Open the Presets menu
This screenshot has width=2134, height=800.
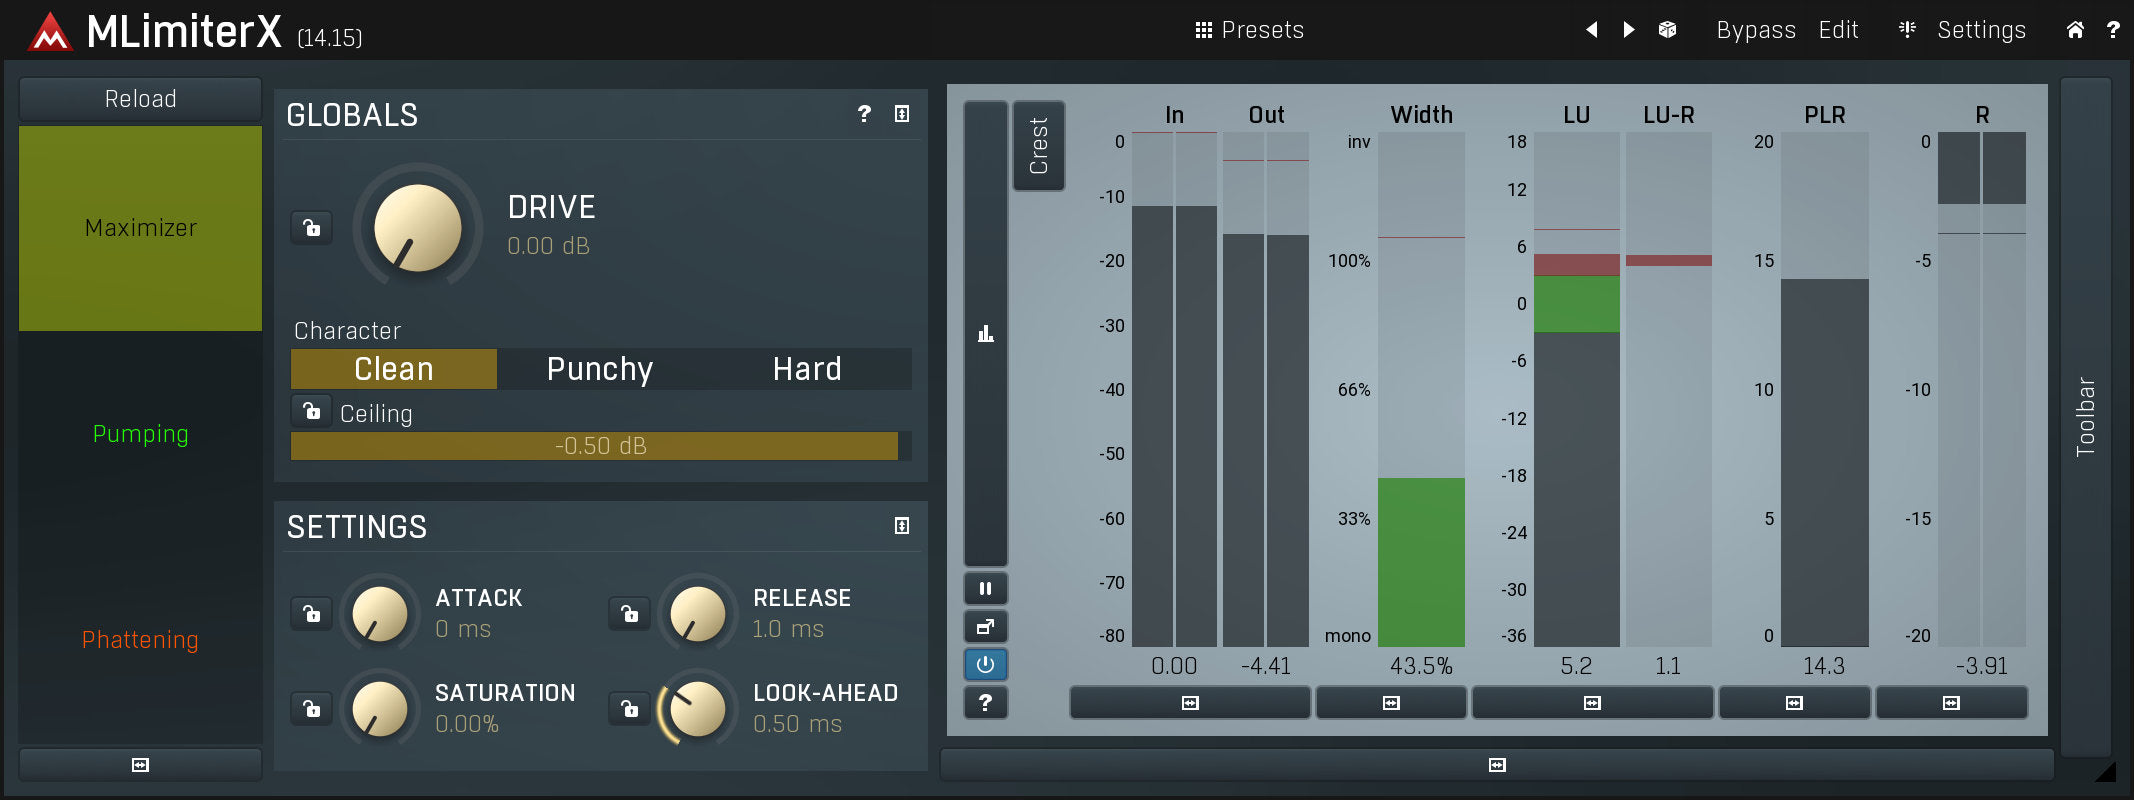pyautogui.click(x=1250, y=30)
